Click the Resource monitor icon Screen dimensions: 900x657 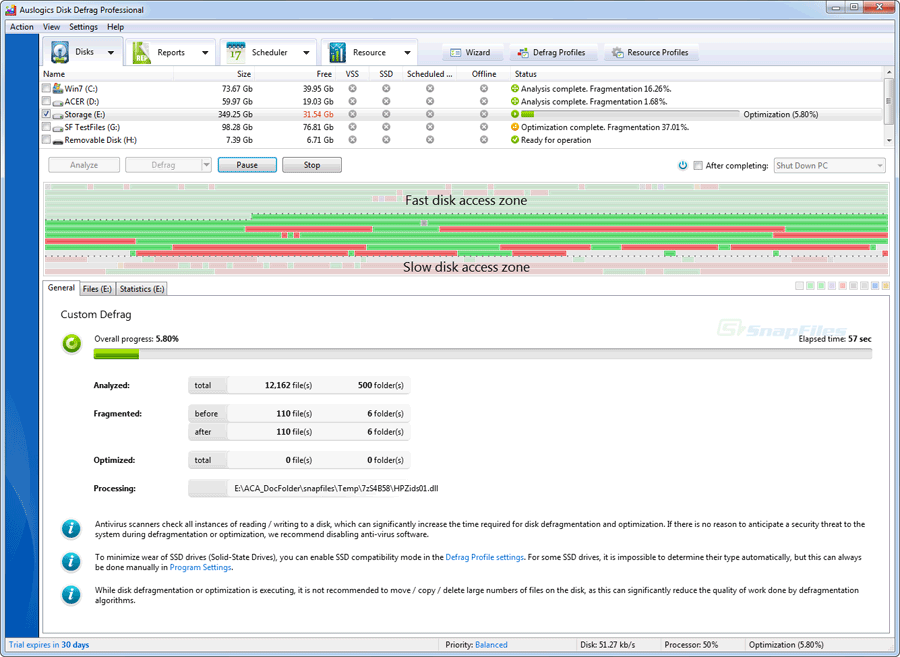[x=340, y=51]
